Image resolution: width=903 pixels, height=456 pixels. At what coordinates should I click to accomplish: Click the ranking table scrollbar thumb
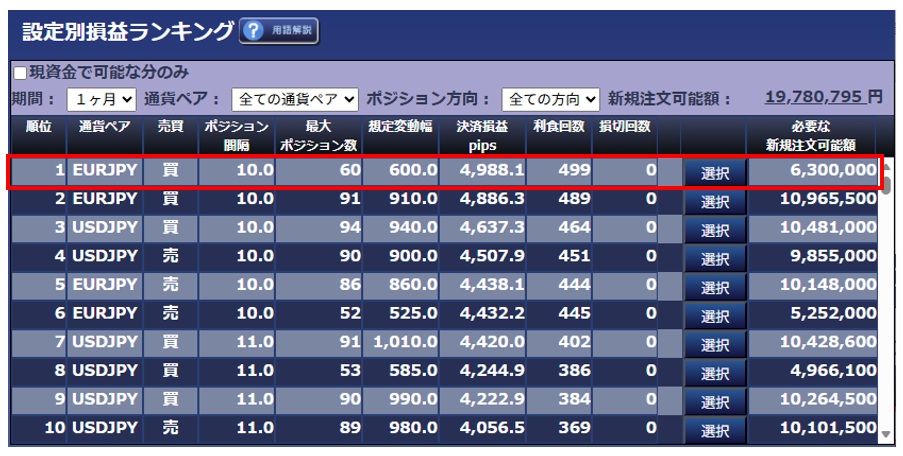tap(887, 185)
